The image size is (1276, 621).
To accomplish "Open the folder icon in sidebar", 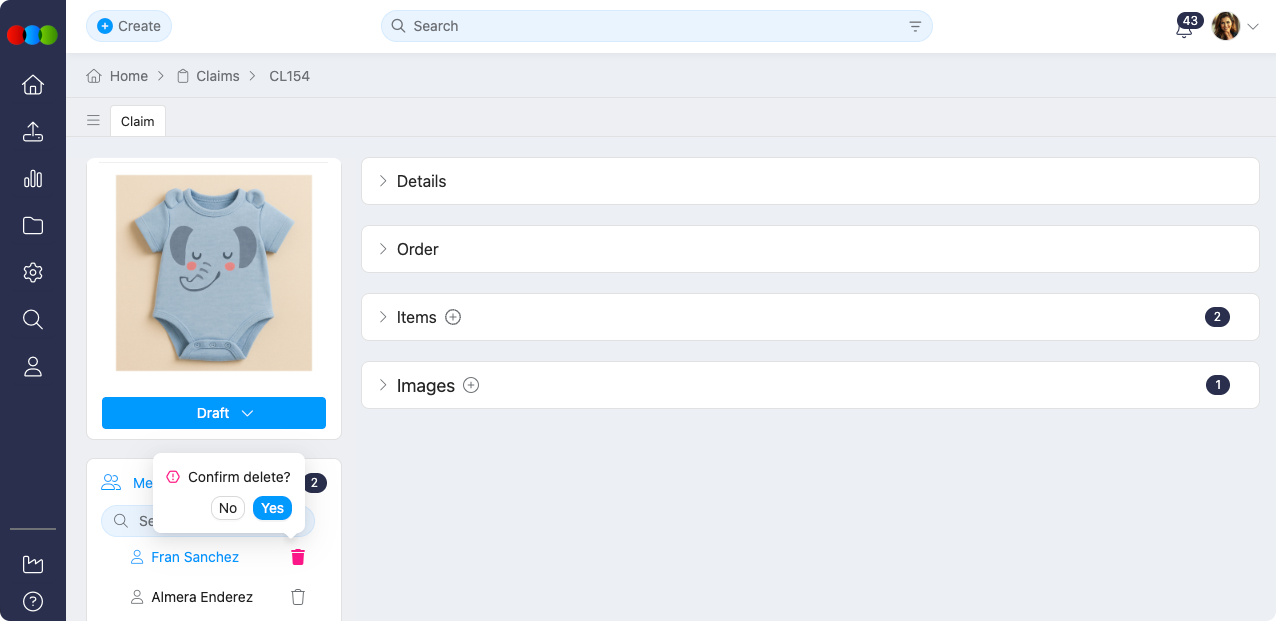I will (x=33, y=226).
